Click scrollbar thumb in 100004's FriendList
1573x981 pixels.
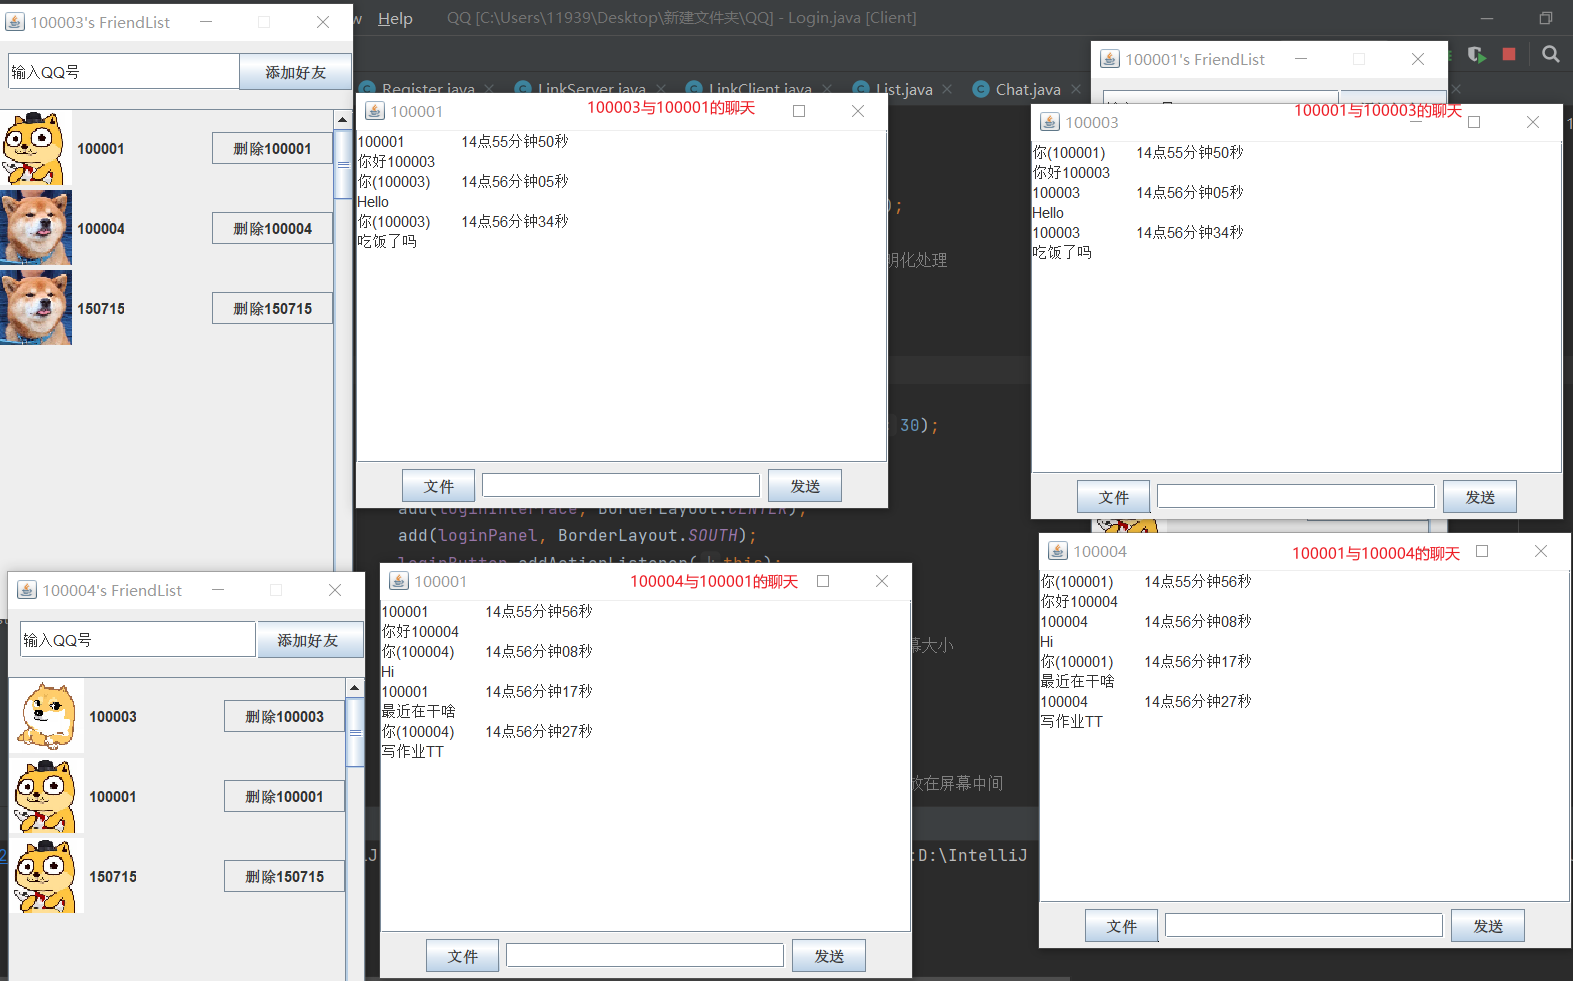(355, 732)
